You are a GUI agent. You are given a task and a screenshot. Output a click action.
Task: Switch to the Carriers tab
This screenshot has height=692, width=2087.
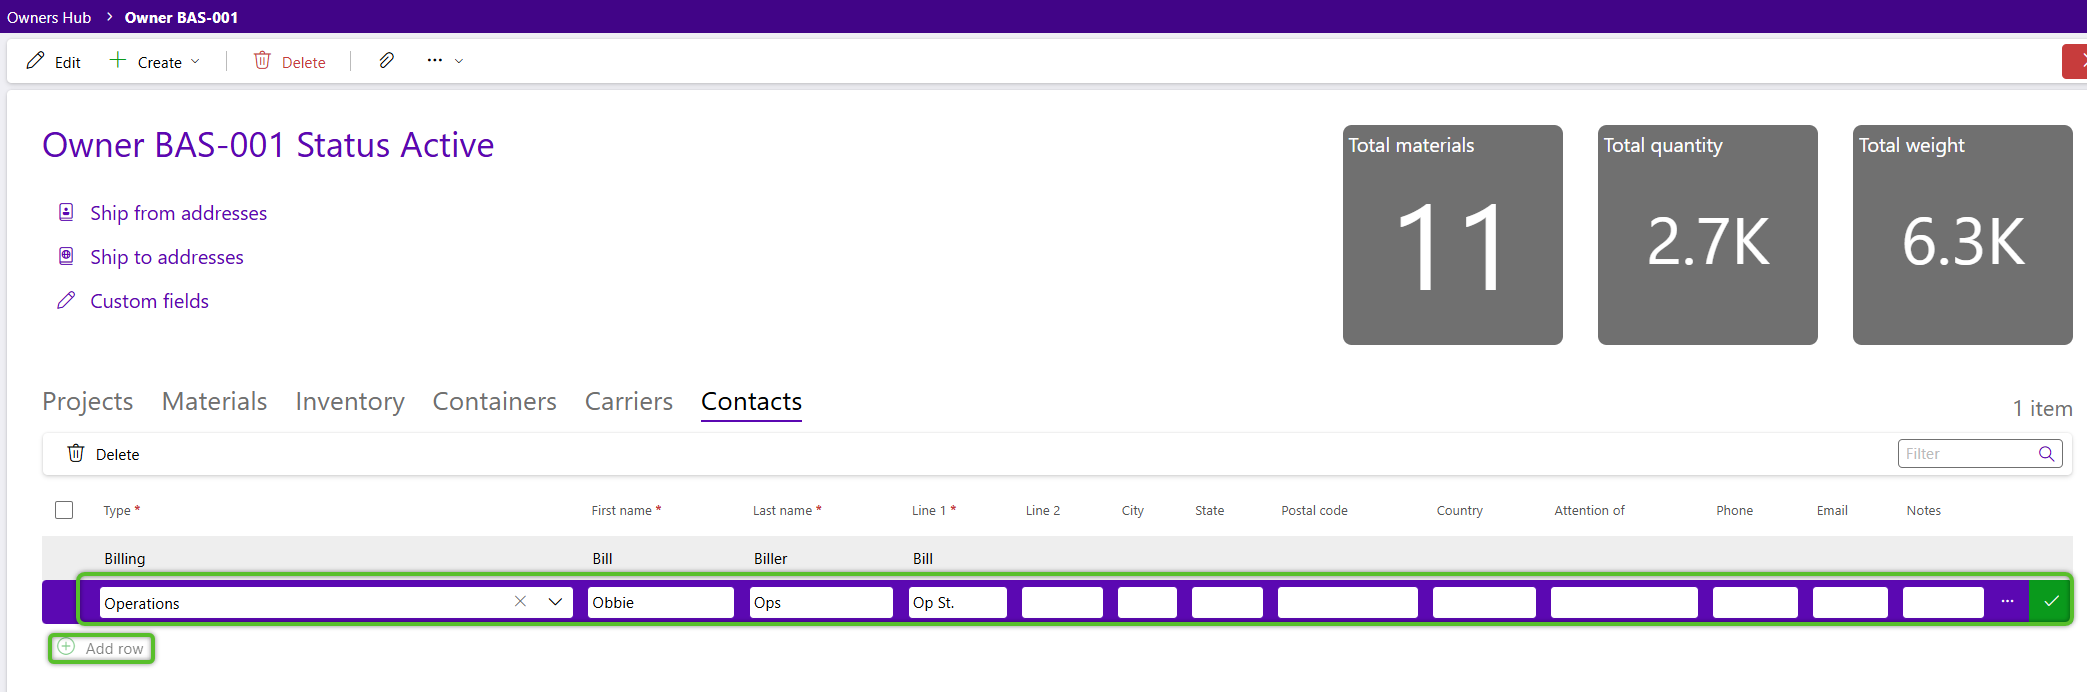click(629, 401)
